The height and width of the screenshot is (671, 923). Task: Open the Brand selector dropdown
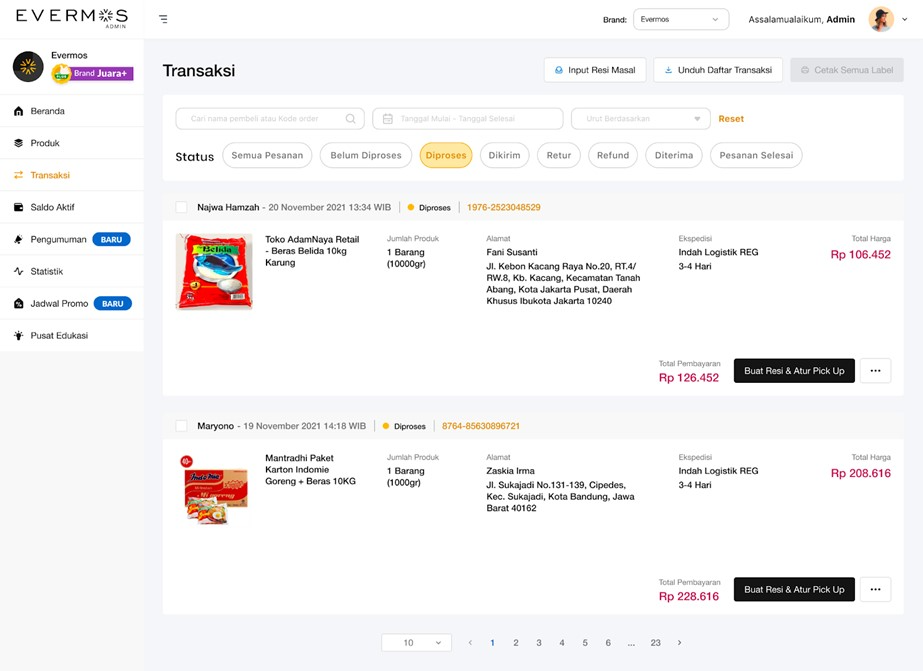click(x=680, y=18)
